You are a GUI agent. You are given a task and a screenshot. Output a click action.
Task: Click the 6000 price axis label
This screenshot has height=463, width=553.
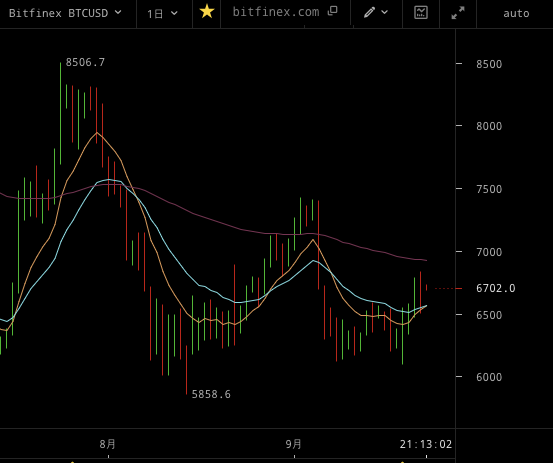[x=489, y=377]
